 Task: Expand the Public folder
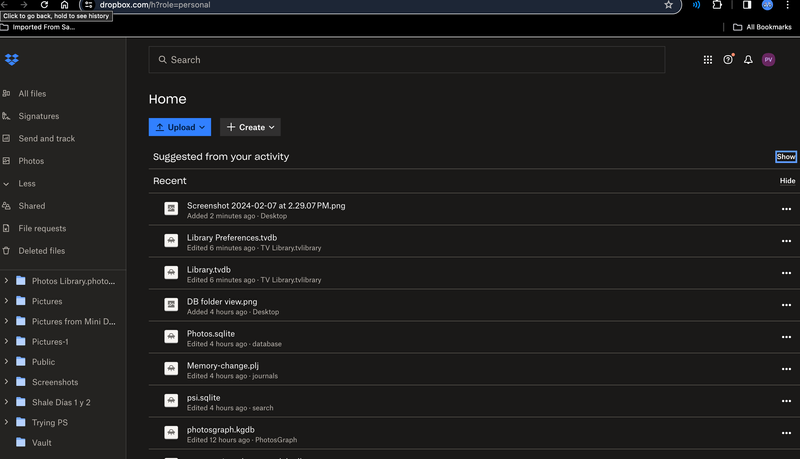tap(6, 361)
